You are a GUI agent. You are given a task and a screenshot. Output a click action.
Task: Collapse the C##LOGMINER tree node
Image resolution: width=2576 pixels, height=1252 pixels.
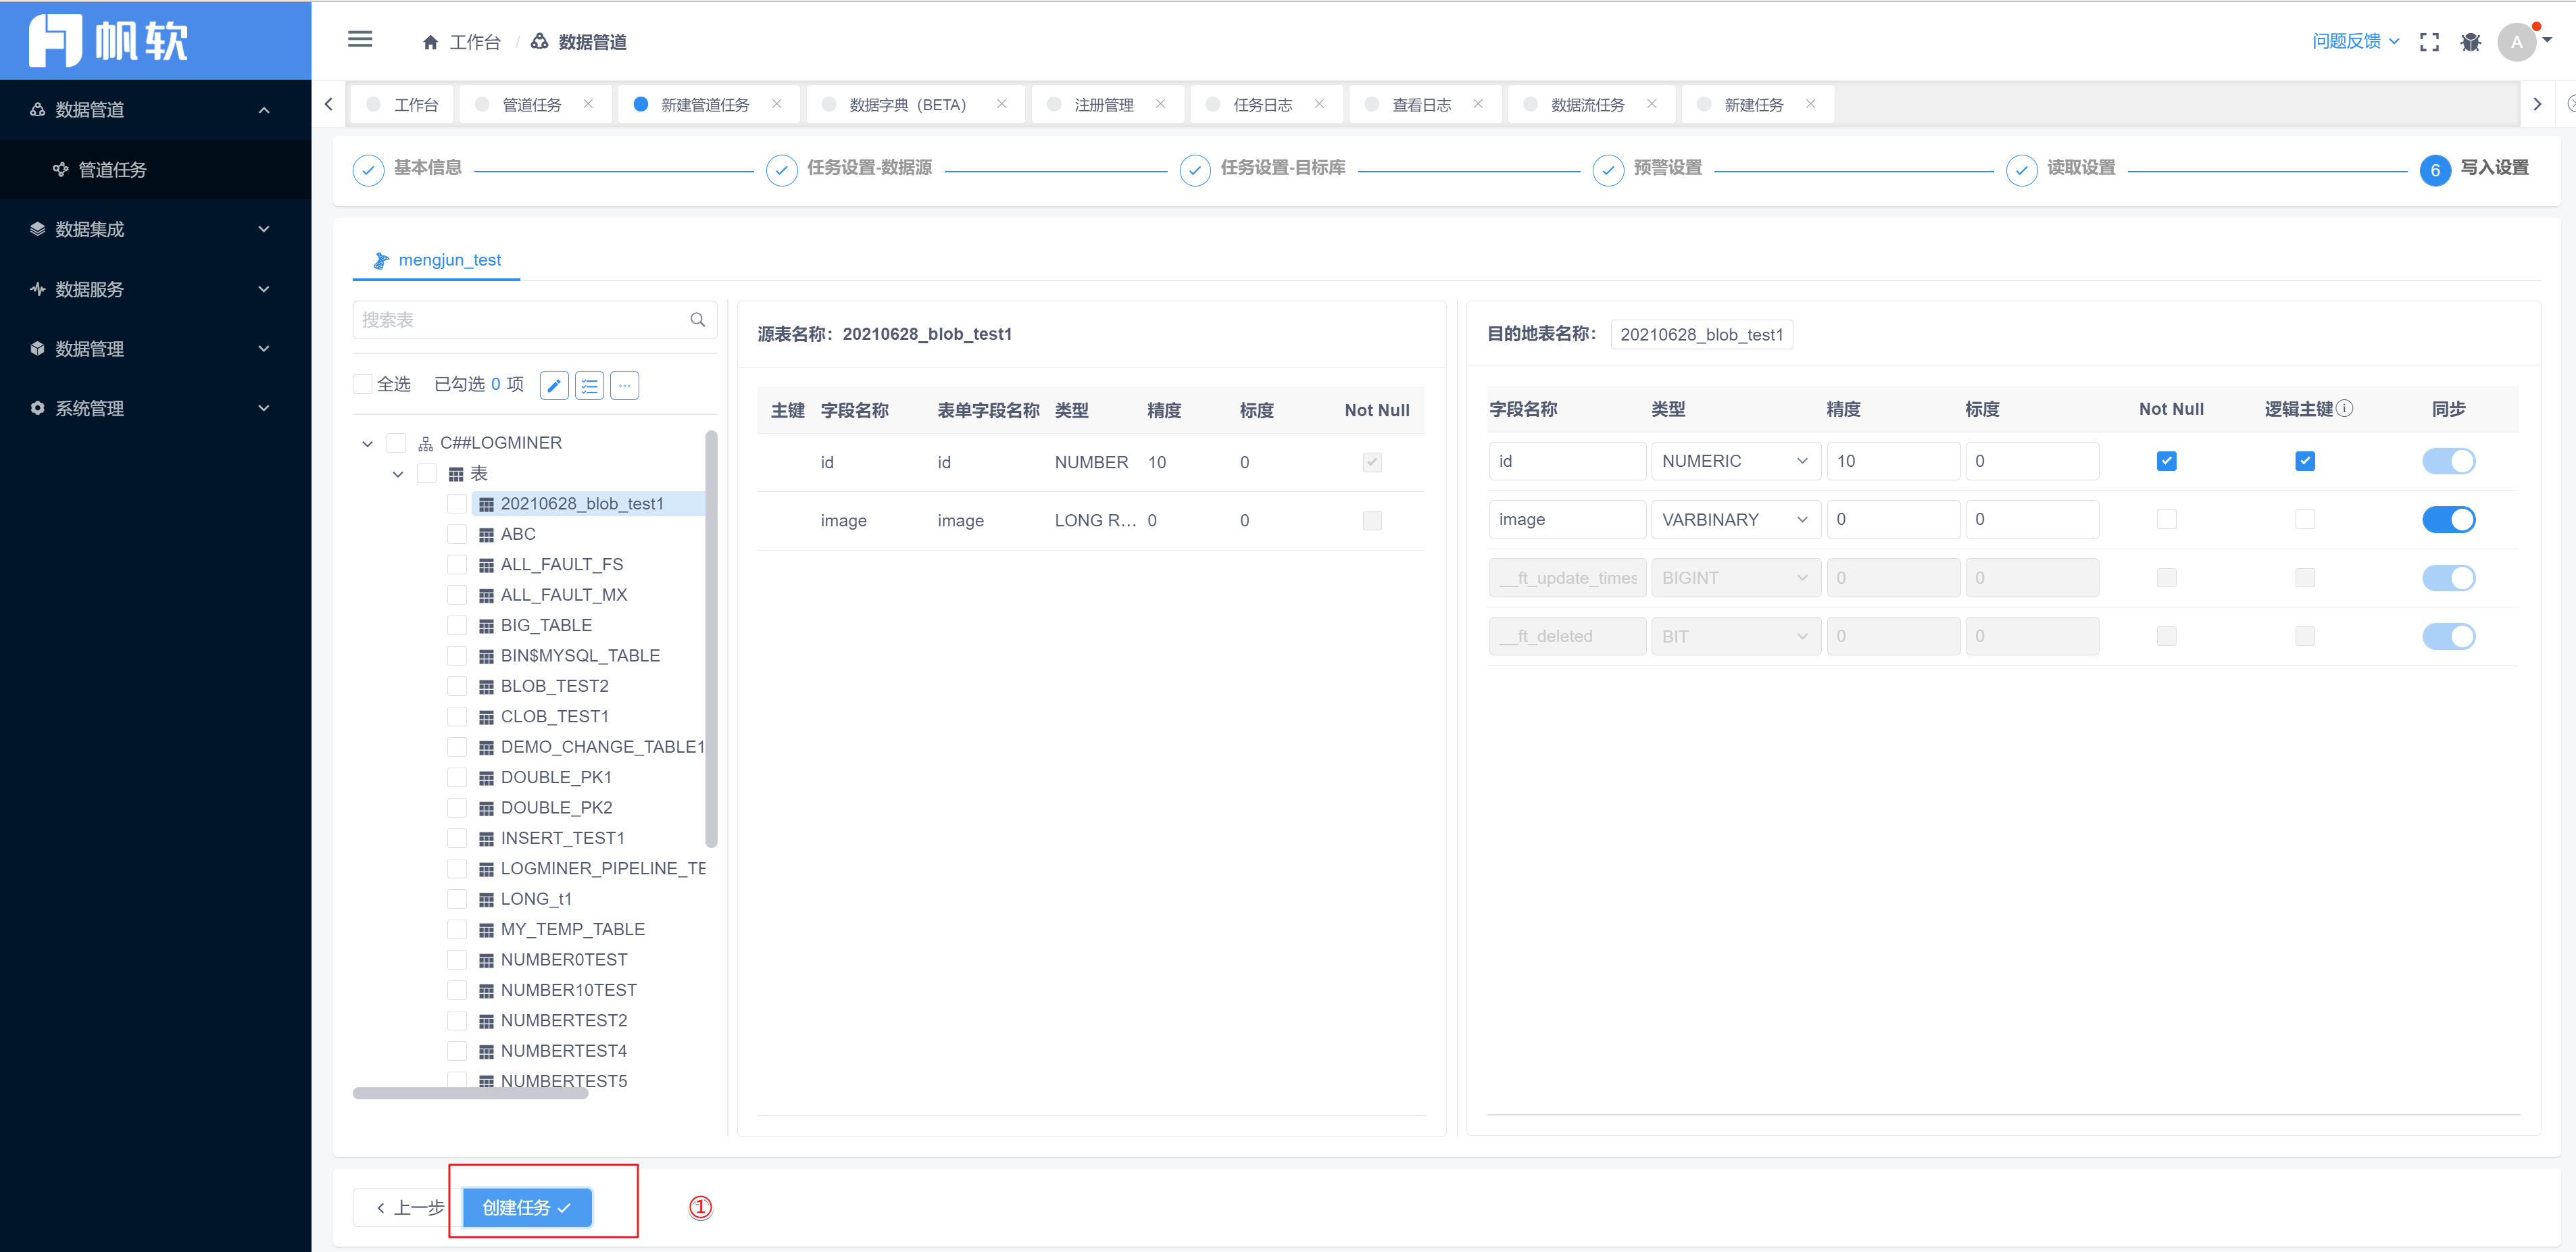coord(367,443)
